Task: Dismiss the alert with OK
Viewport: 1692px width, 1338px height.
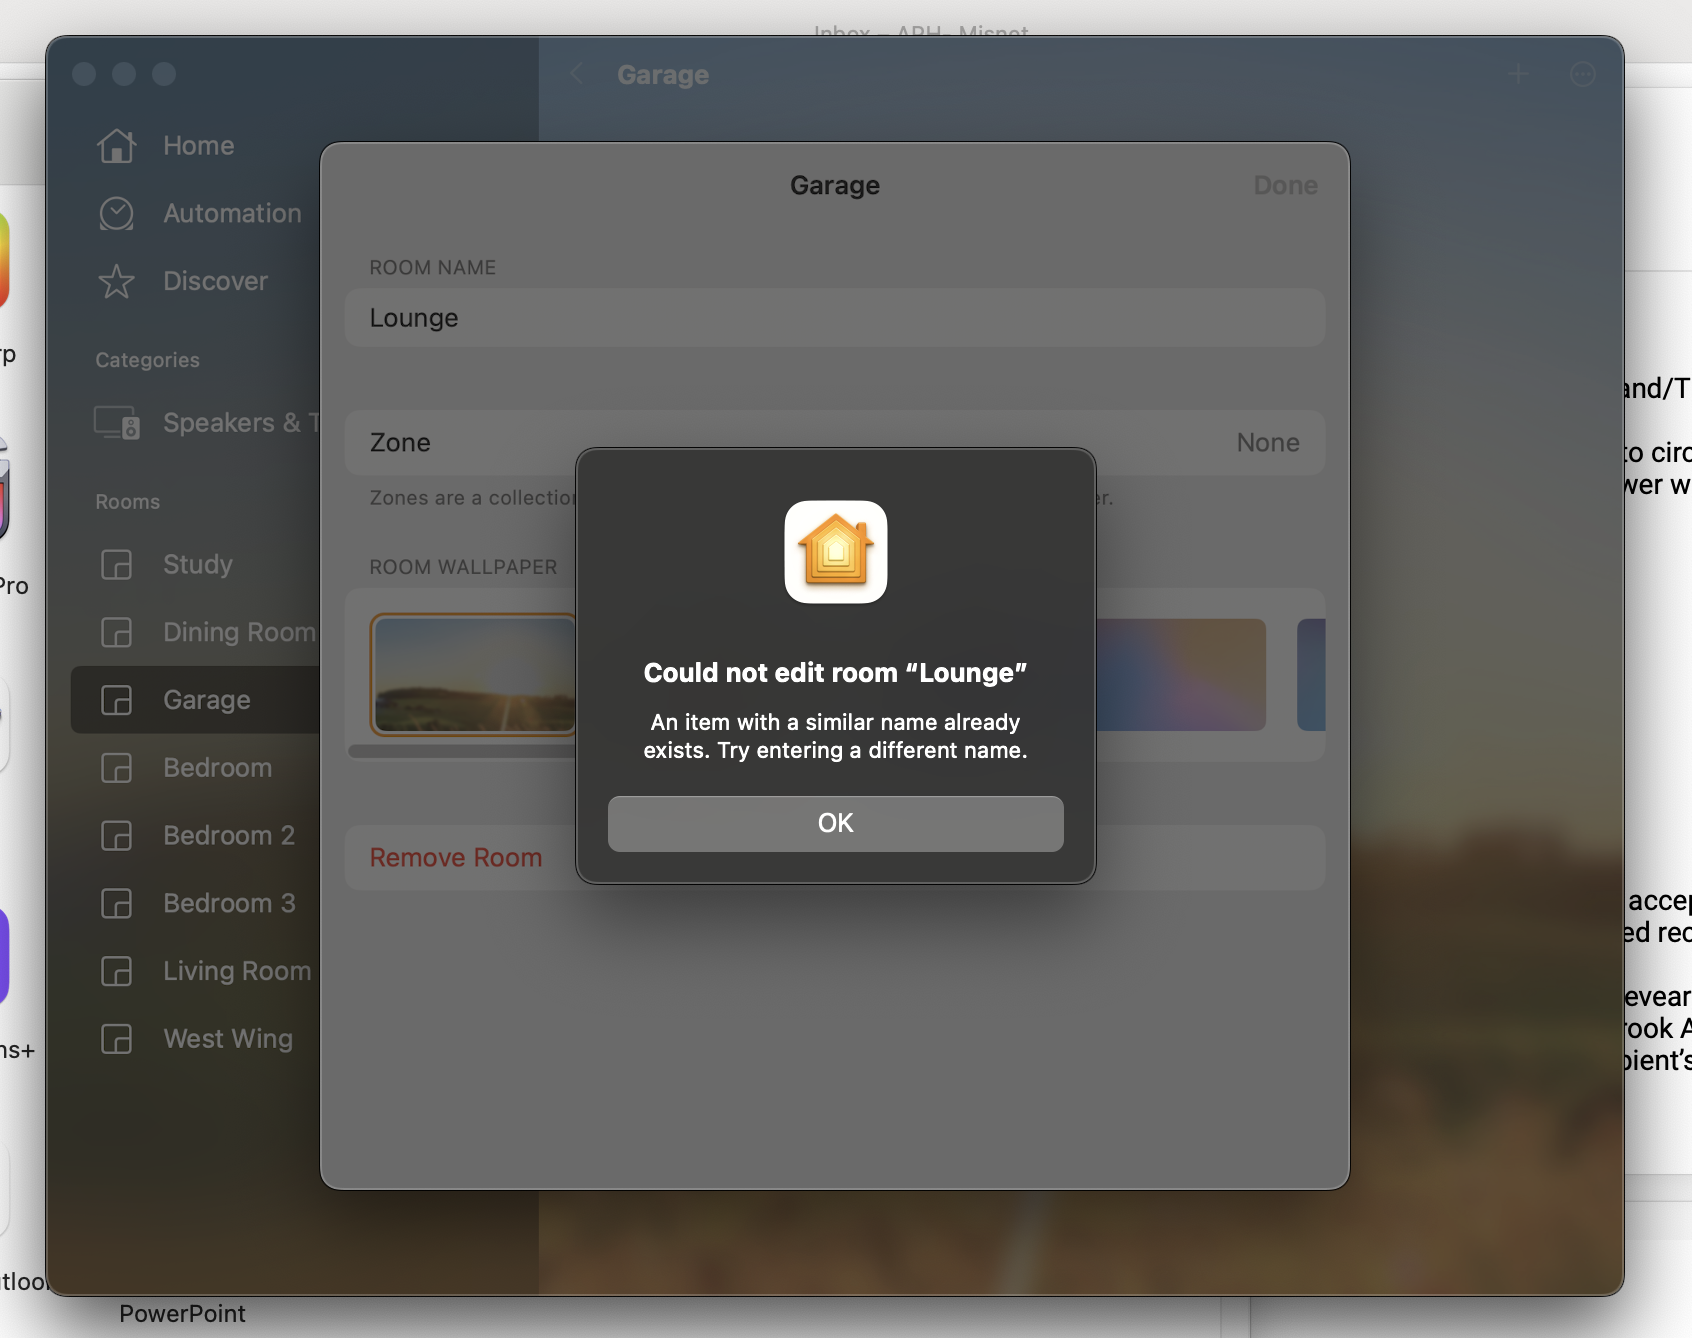Action: pos(835,822)
